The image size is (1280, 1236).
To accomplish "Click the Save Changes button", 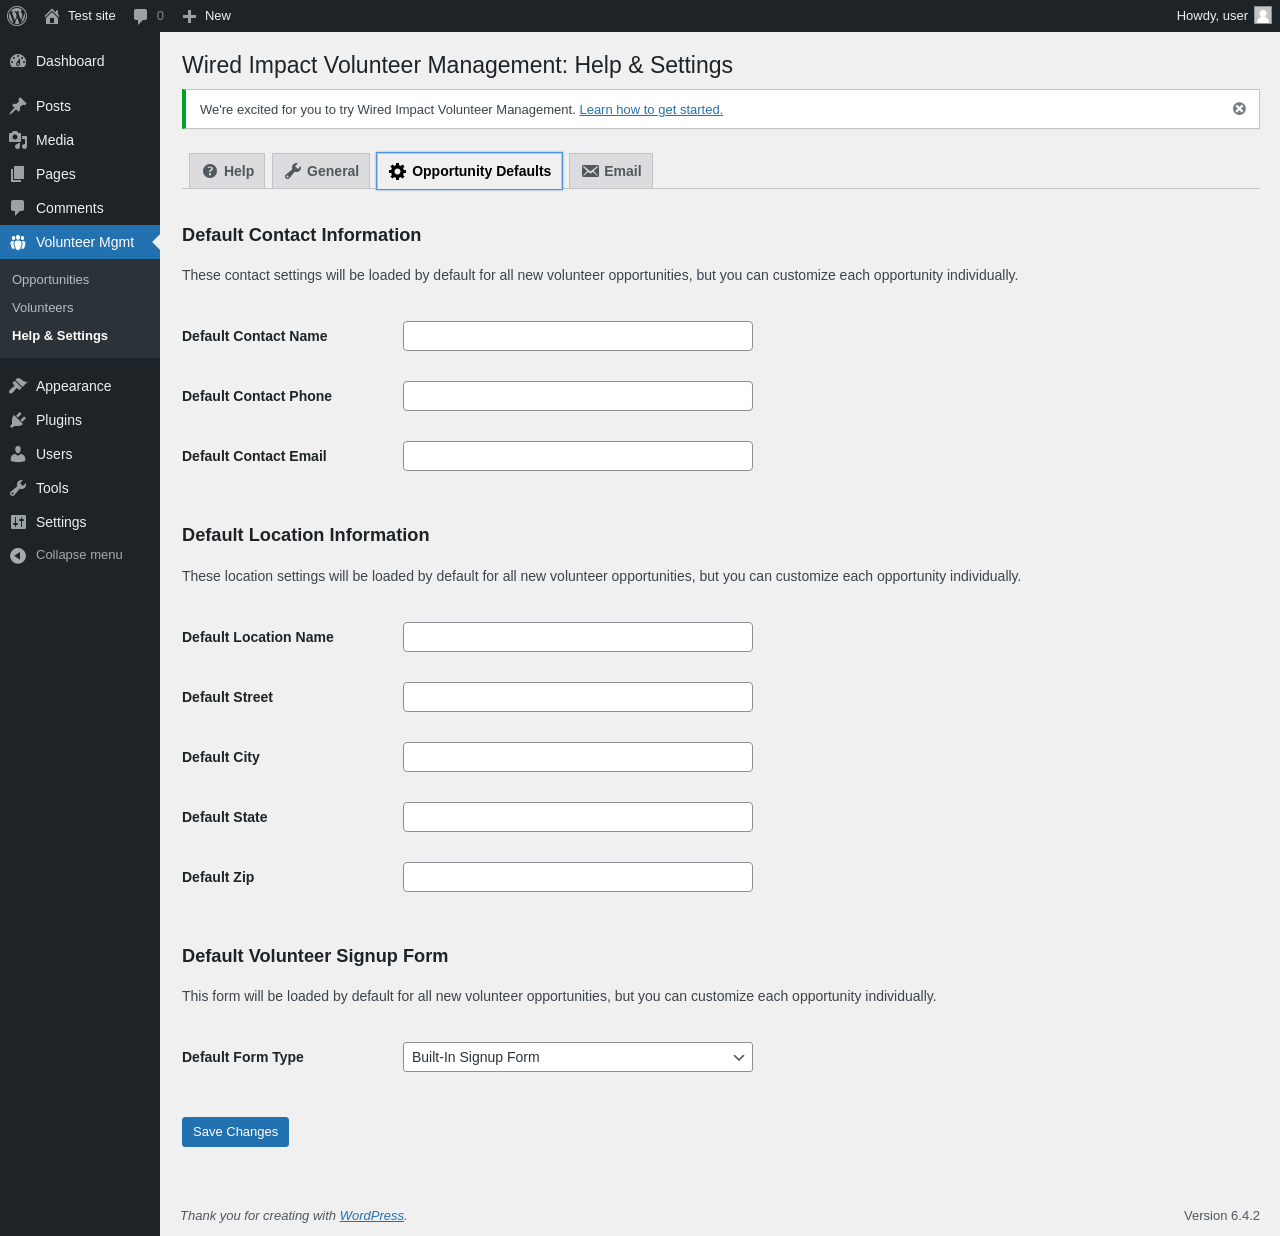I will pos(235,1132).
